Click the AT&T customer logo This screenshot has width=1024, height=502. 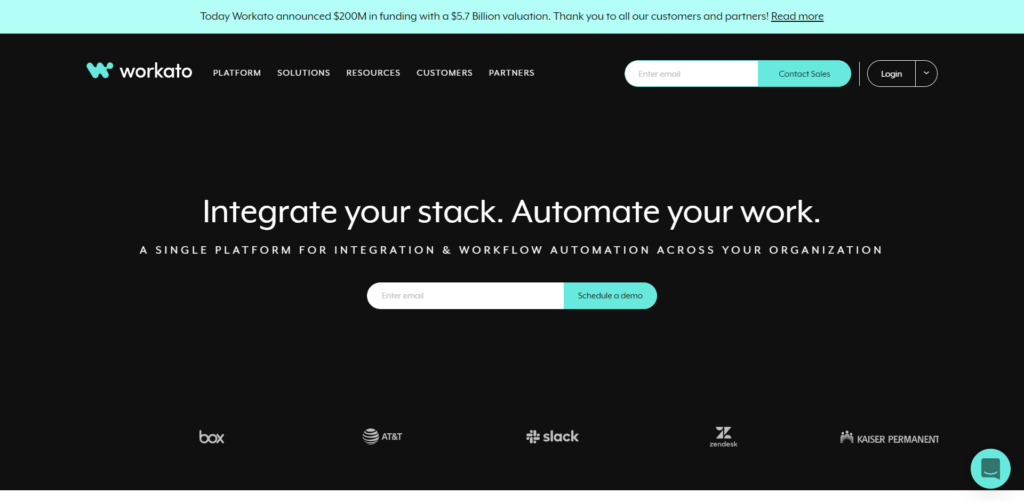tap(382, 436)
